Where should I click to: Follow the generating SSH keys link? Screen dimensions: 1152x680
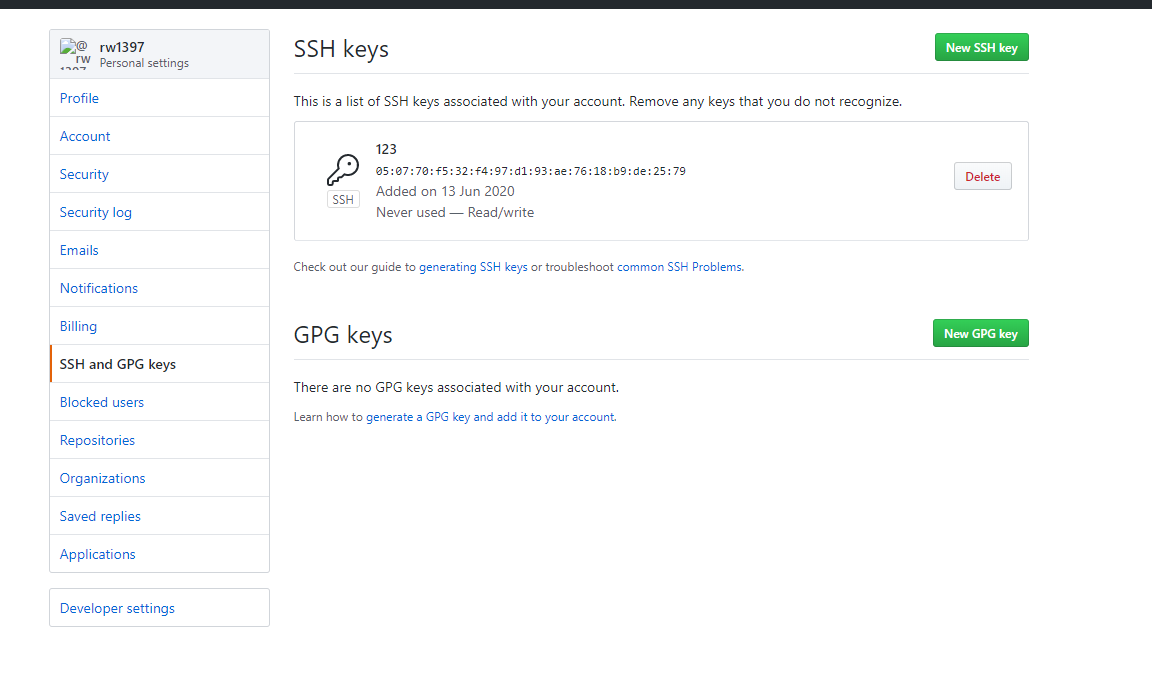(x=473, y=267)
